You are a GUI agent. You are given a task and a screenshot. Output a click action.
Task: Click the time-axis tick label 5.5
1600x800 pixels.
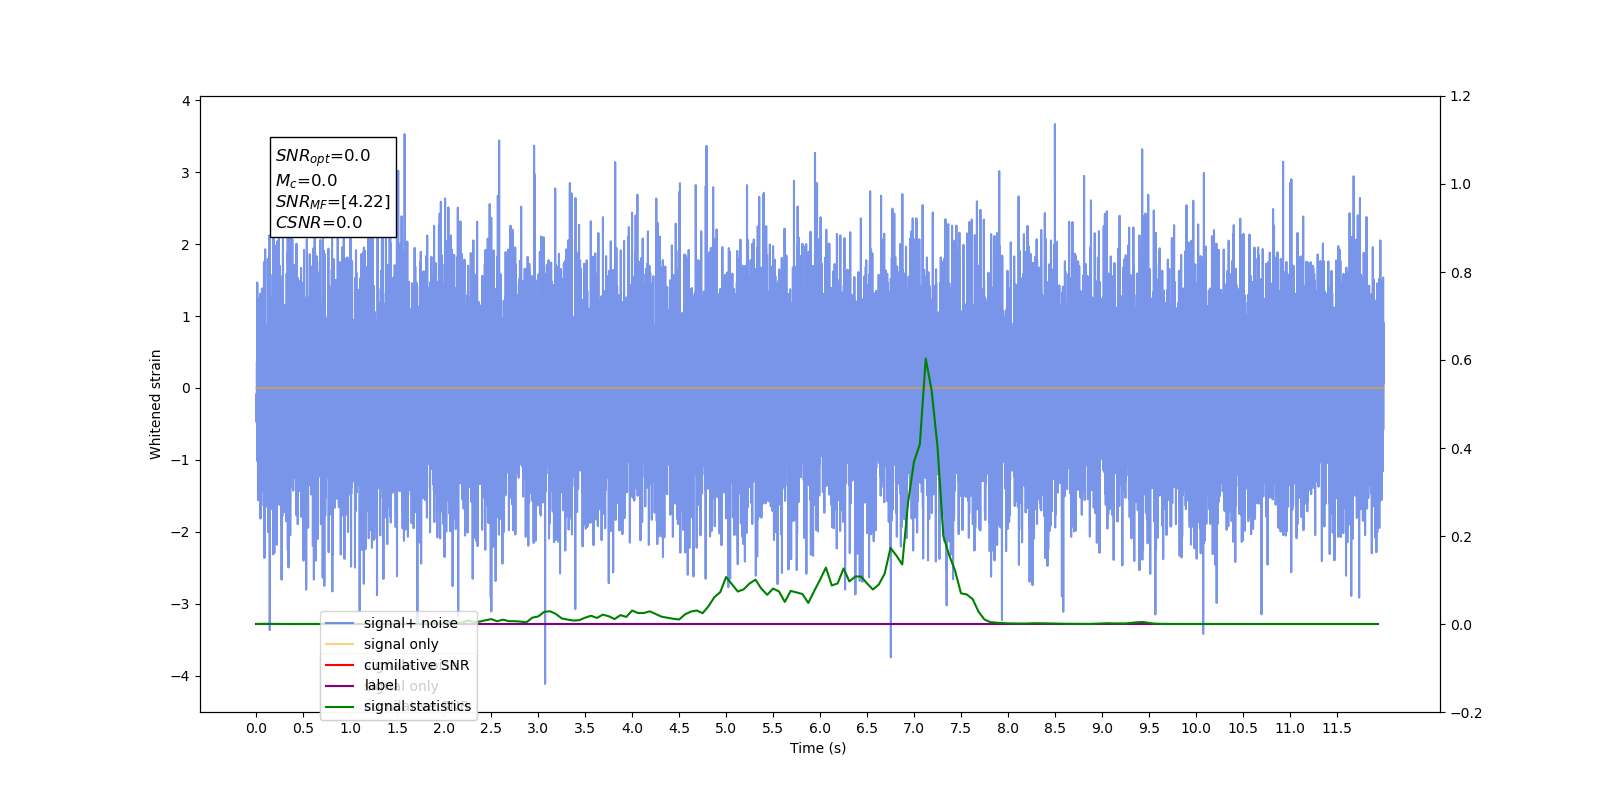(x=773, y=728)
